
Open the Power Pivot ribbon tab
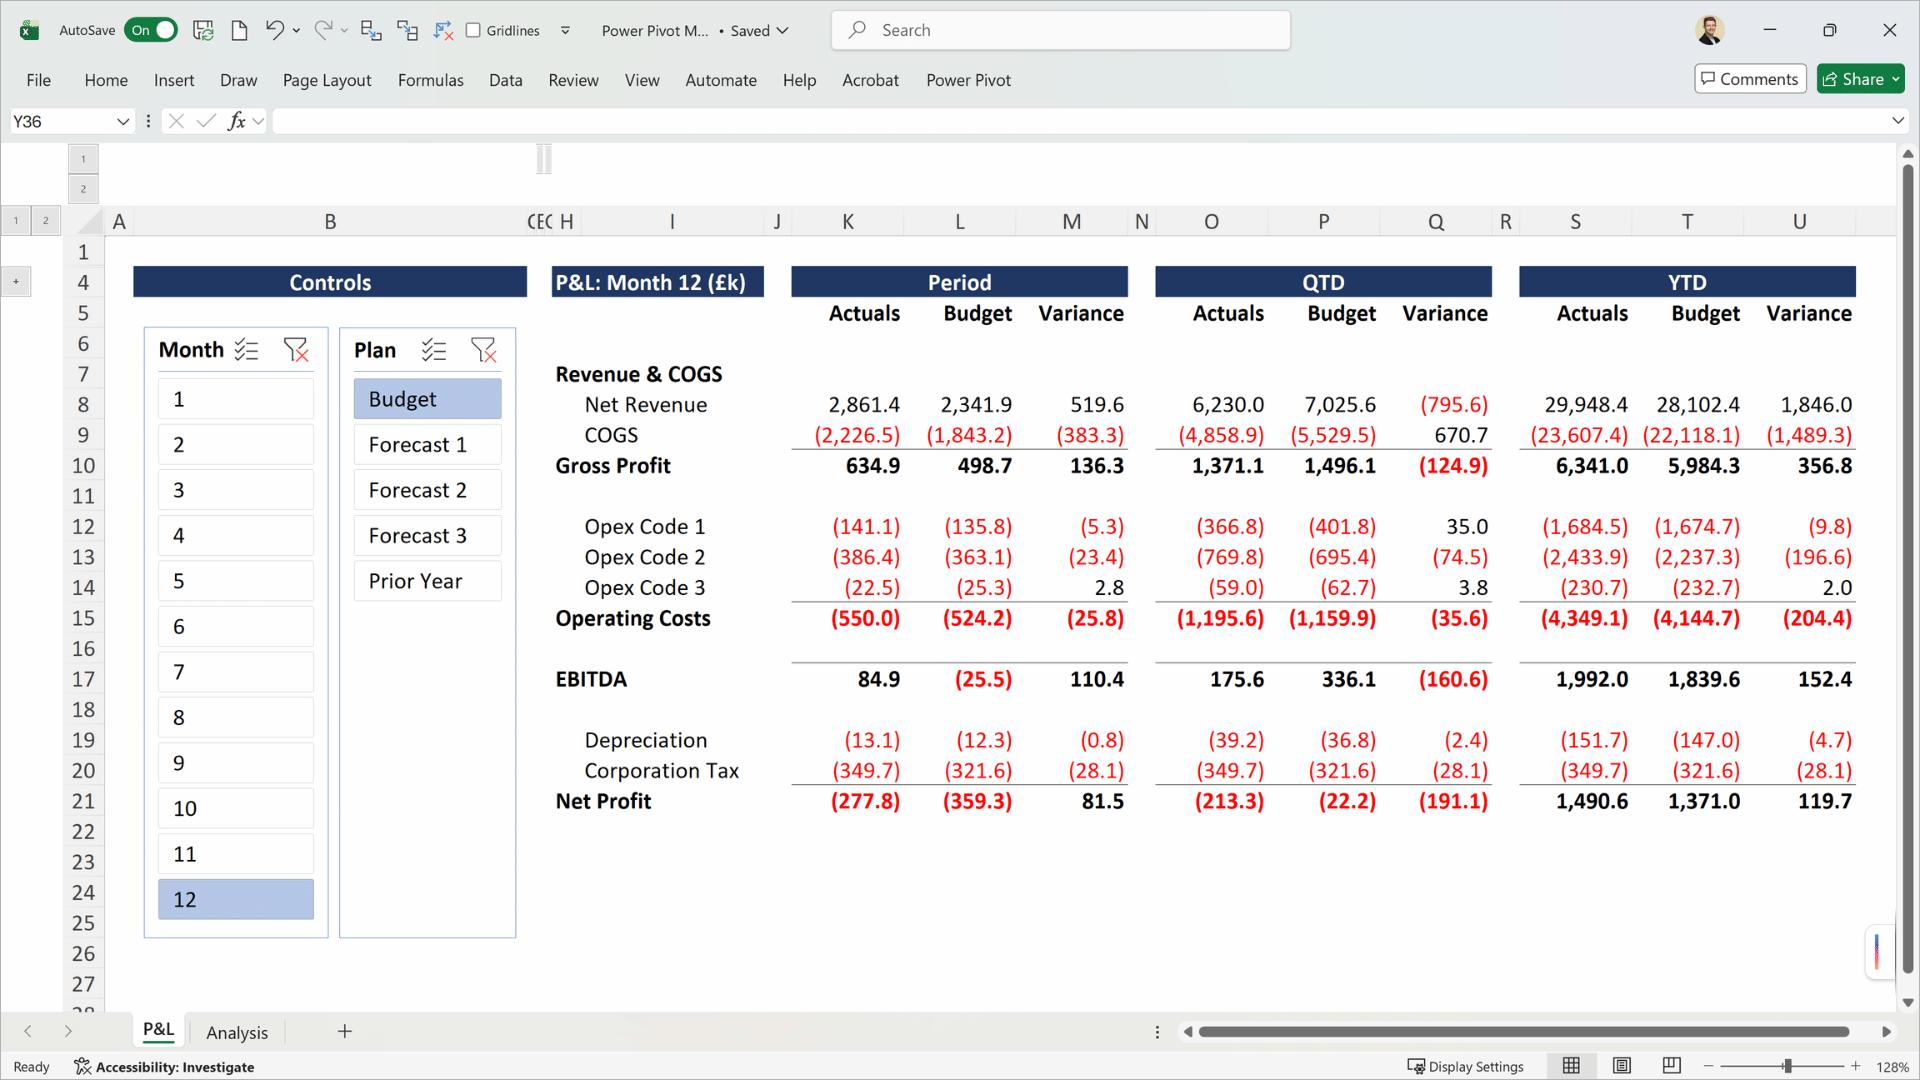coord(968,80)
